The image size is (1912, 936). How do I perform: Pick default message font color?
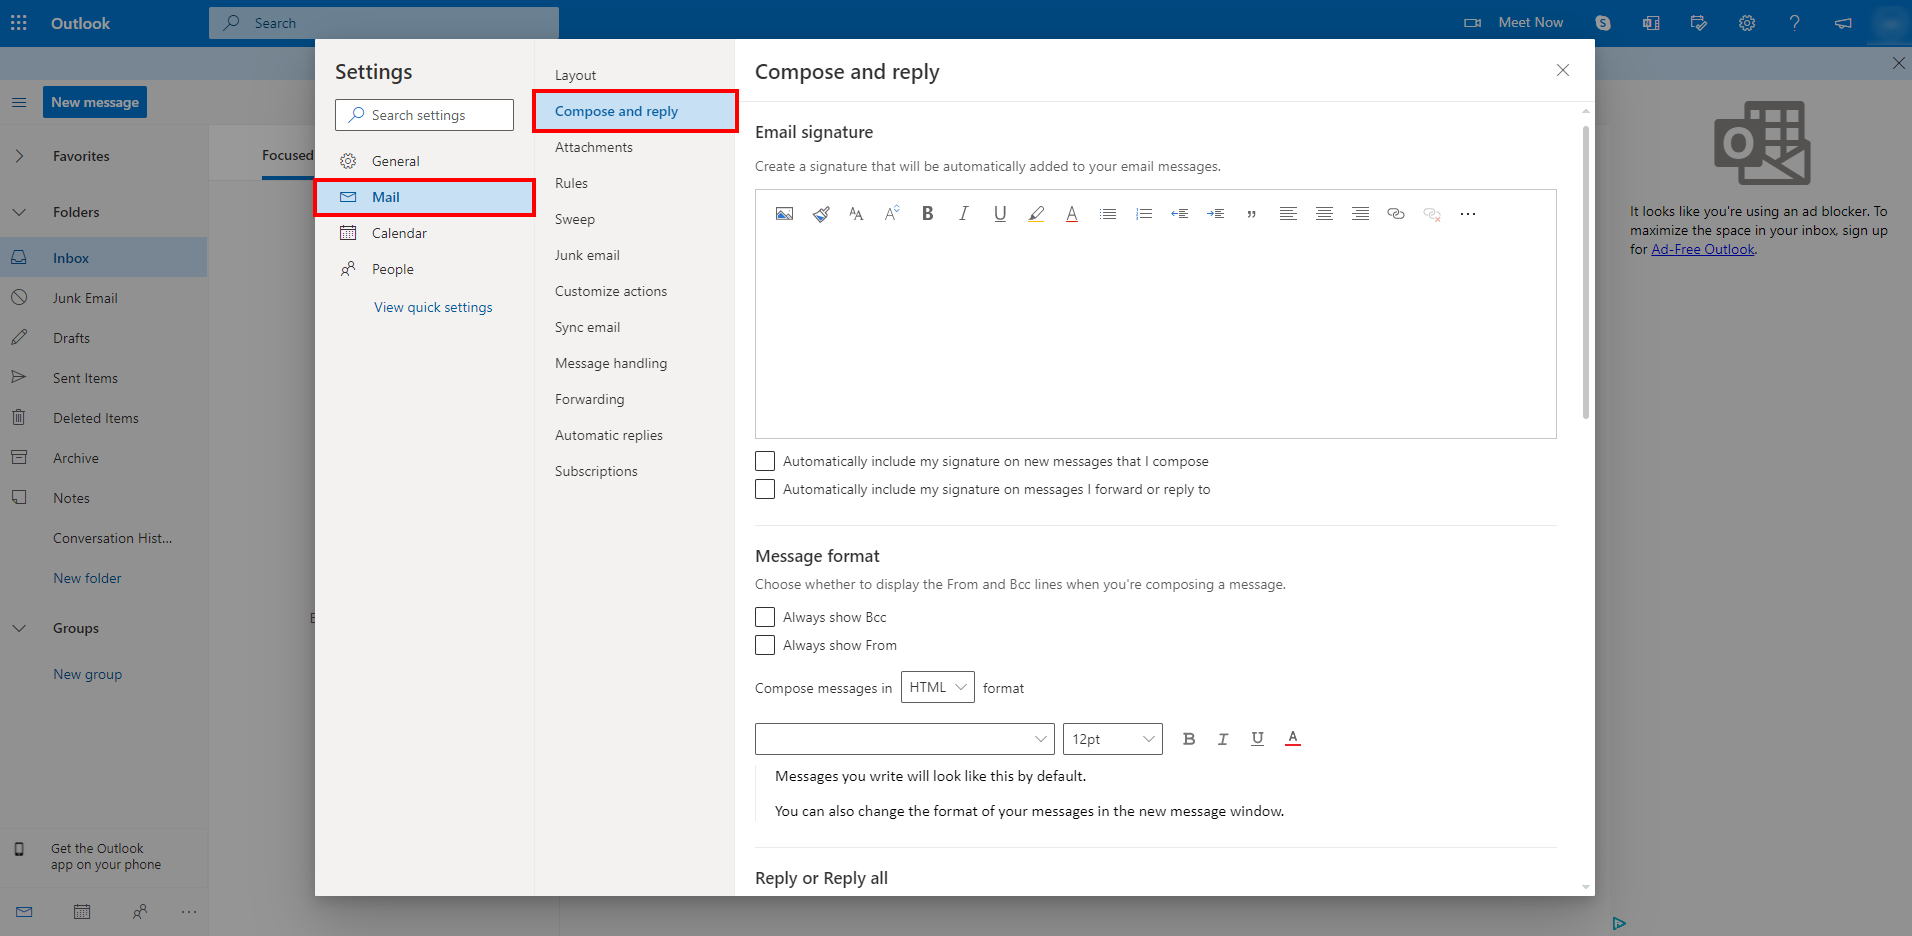coord(1293,739)
